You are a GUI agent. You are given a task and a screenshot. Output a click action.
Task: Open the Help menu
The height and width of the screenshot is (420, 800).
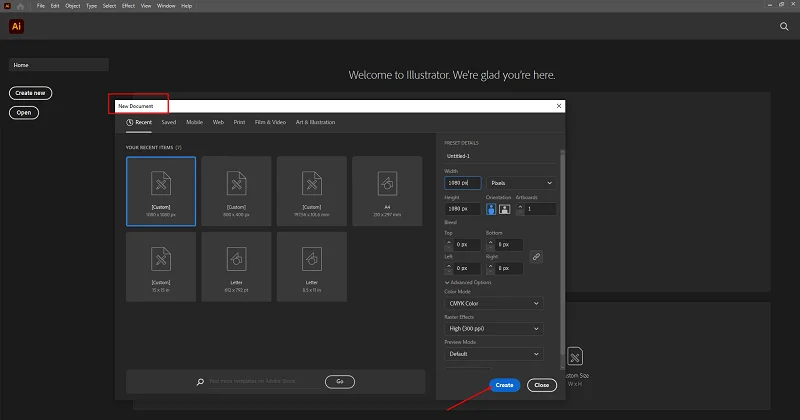point(187,6)
